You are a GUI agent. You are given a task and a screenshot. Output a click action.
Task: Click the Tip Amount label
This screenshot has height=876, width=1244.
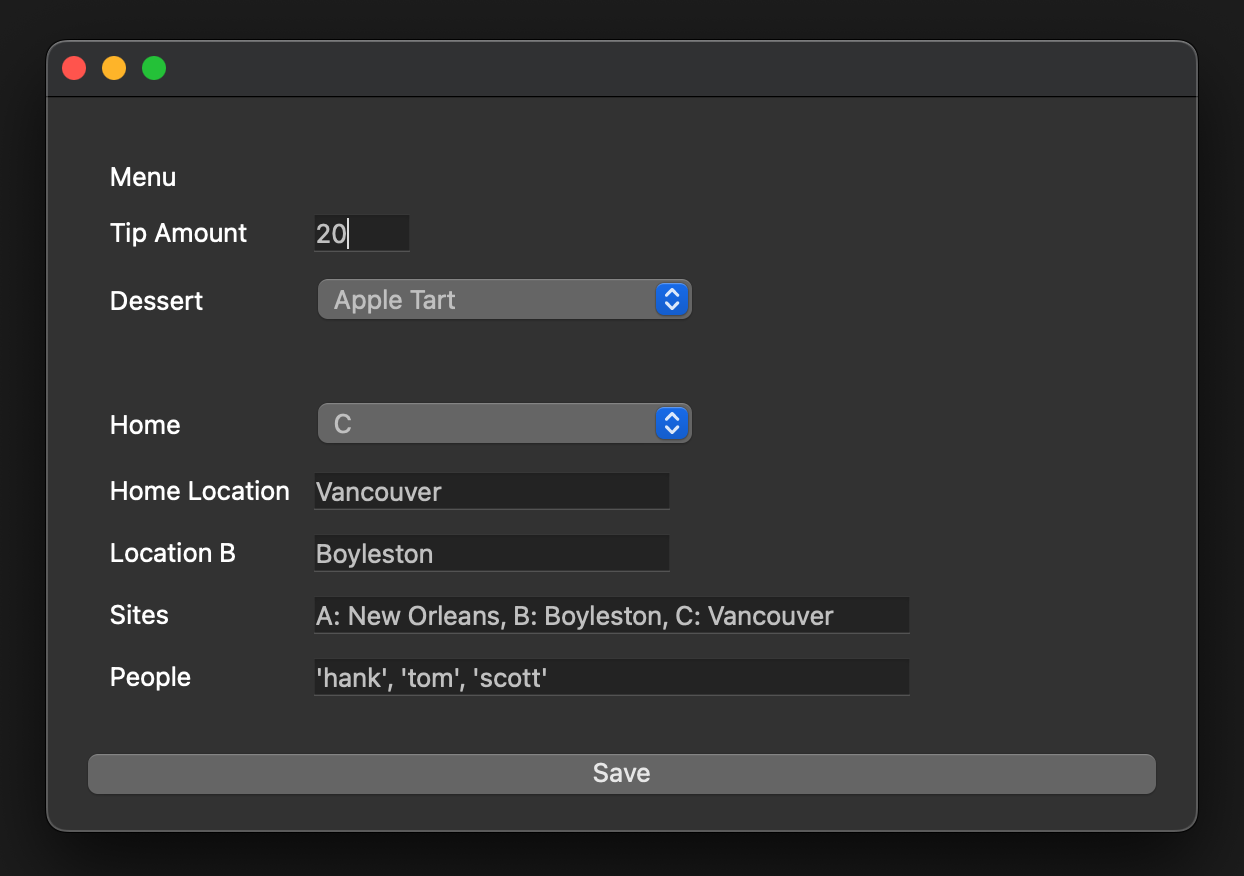[x=178, y=234]
